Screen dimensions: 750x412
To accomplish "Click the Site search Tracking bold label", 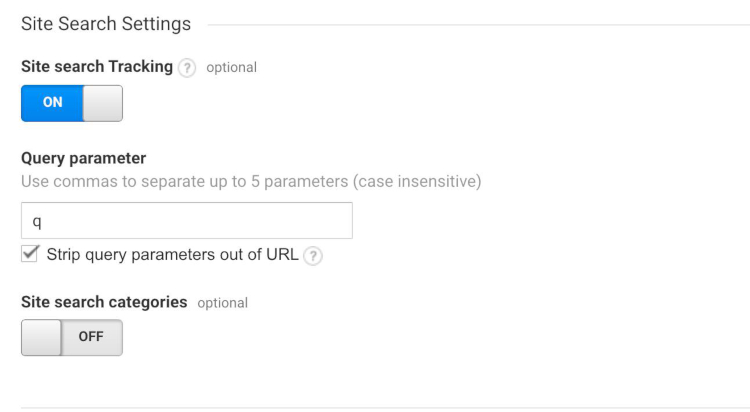I will pyautogui.click(x=95, y=67).
